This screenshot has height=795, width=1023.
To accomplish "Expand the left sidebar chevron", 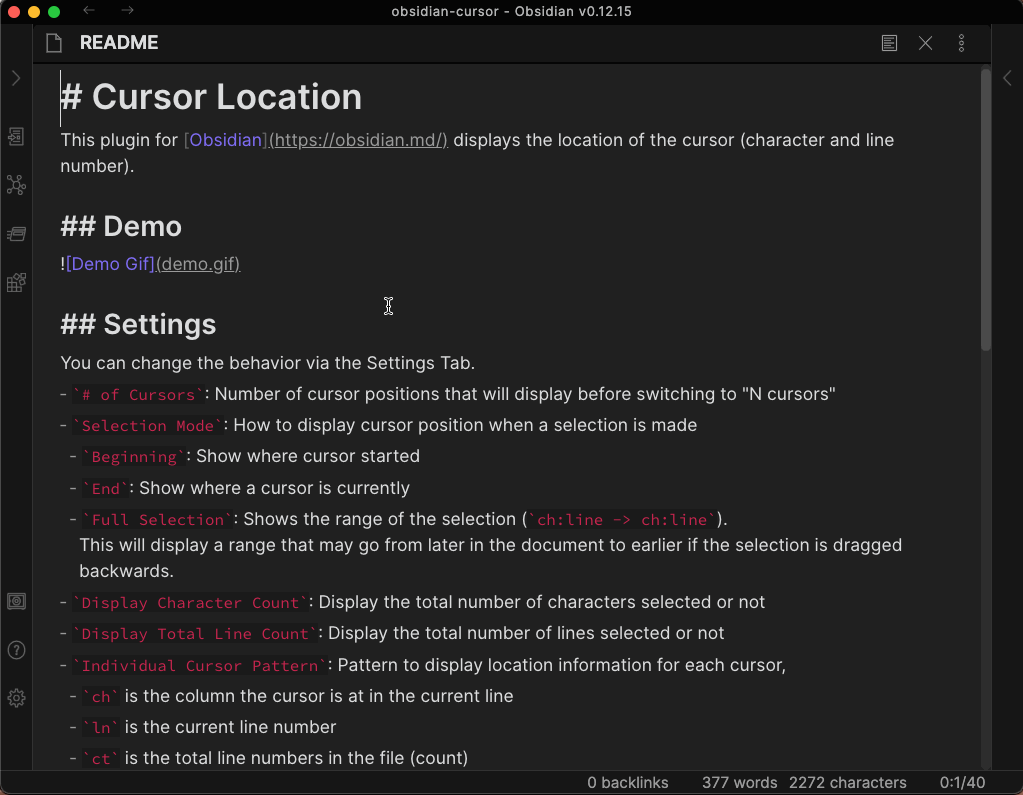I will (16, 78).
